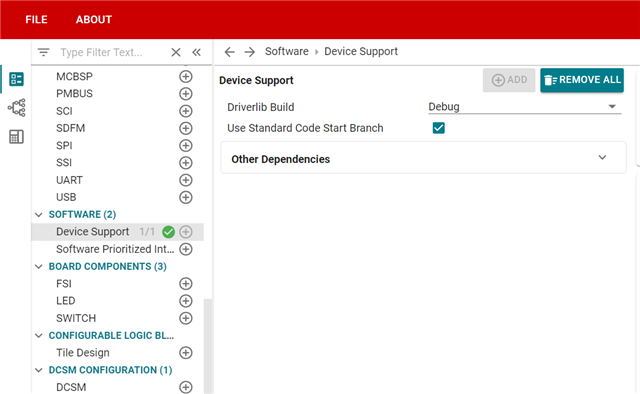
Task: Add a DCSM instance with plus icon
Action: (x=186, y=387)
